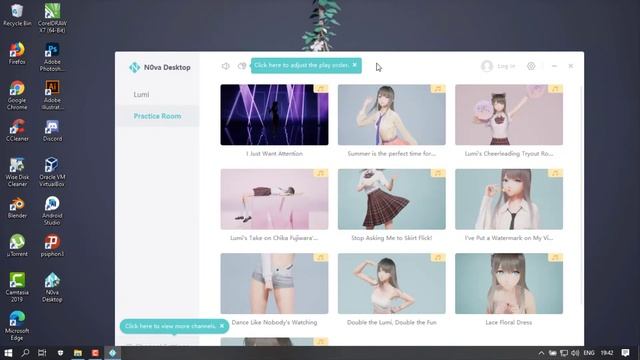
Task: Click music badge on I Just Want Attention
Action: [x=321, y=89]
